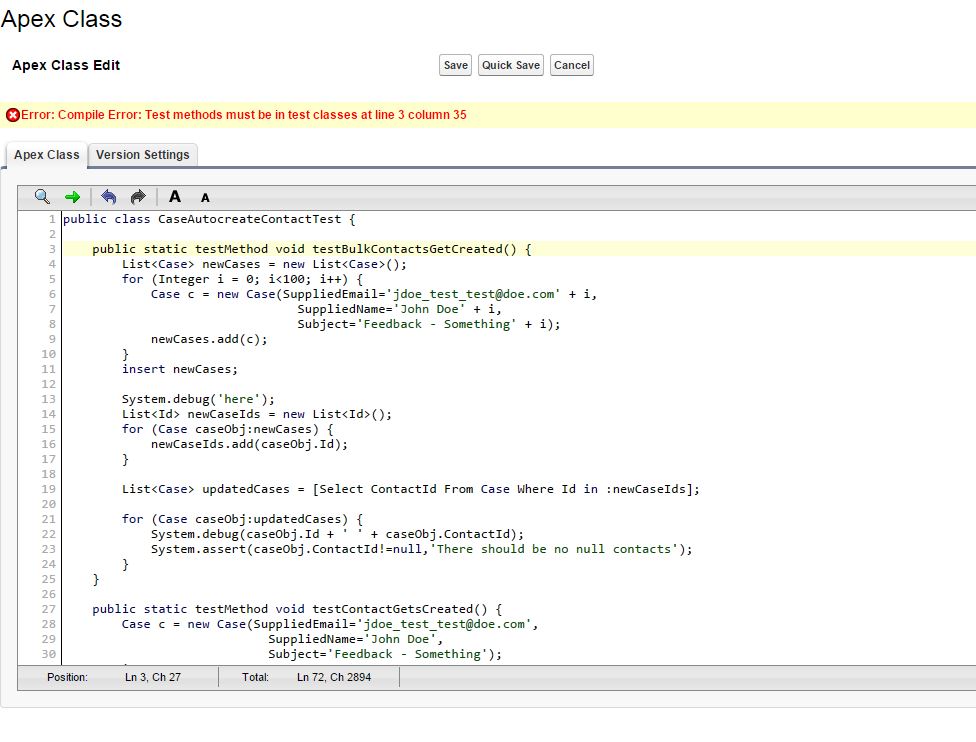Increase editor font size with large A
This screenshot has width=976, height=742.
pos(175,197)
